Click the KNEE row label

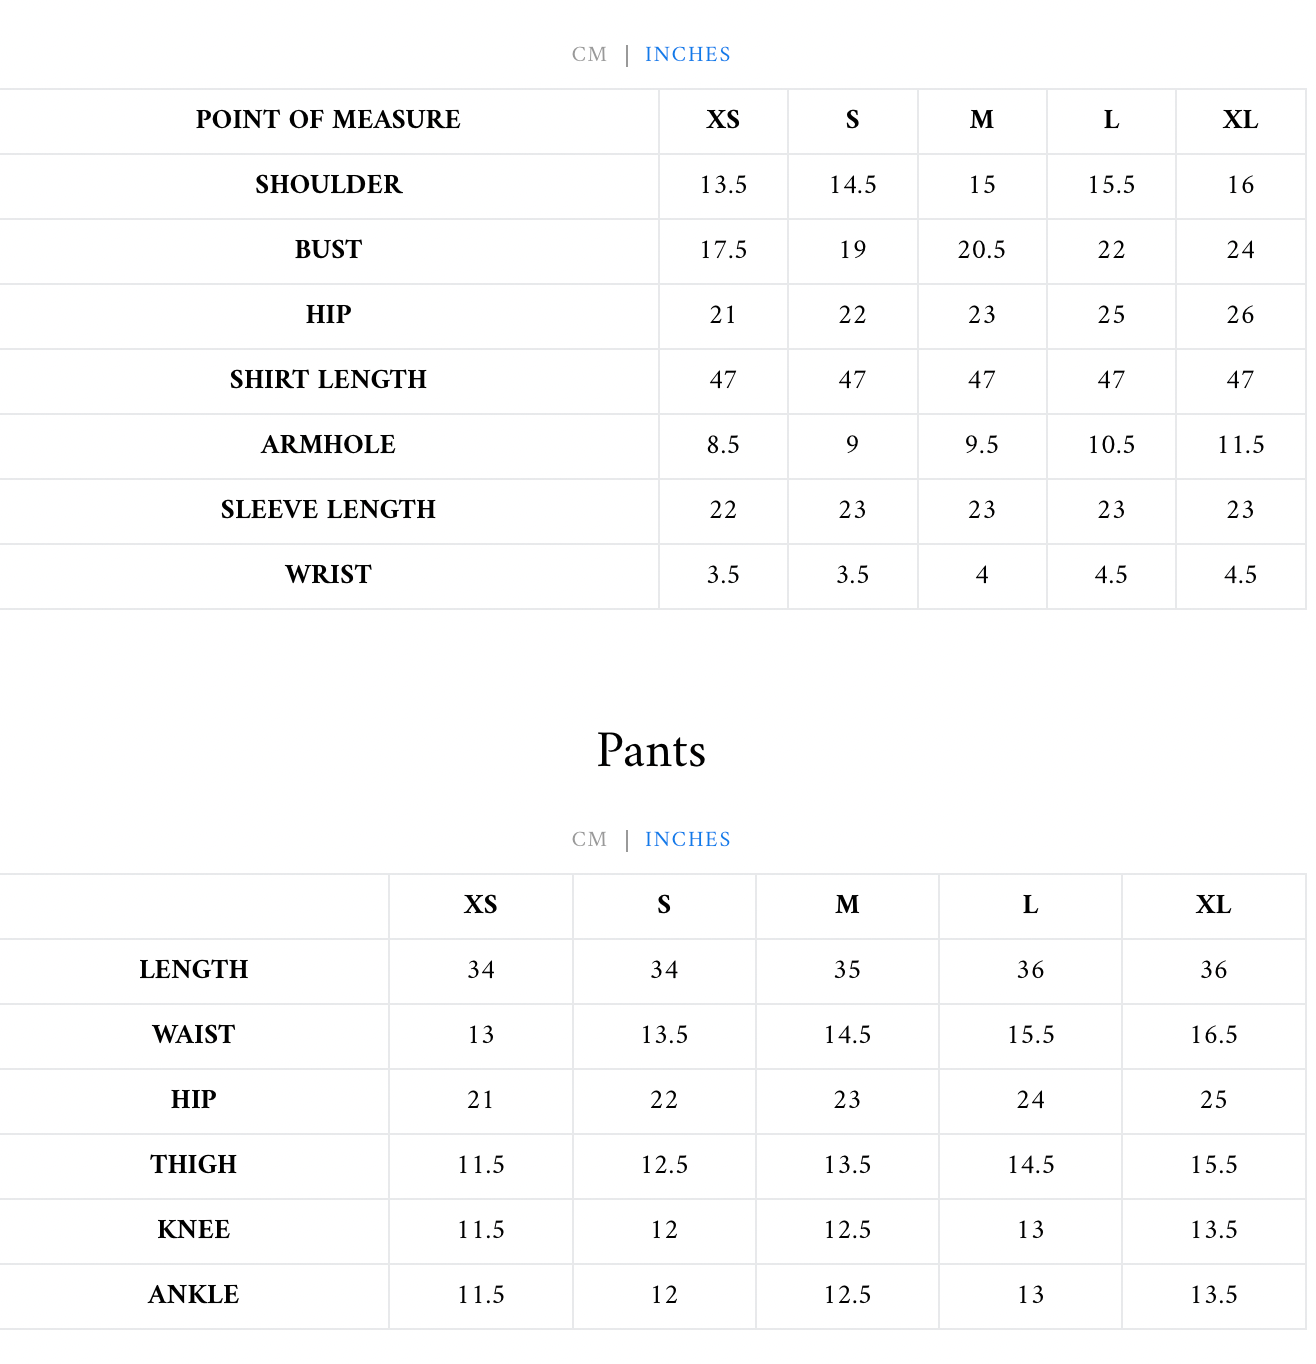tap(194, 1230)
